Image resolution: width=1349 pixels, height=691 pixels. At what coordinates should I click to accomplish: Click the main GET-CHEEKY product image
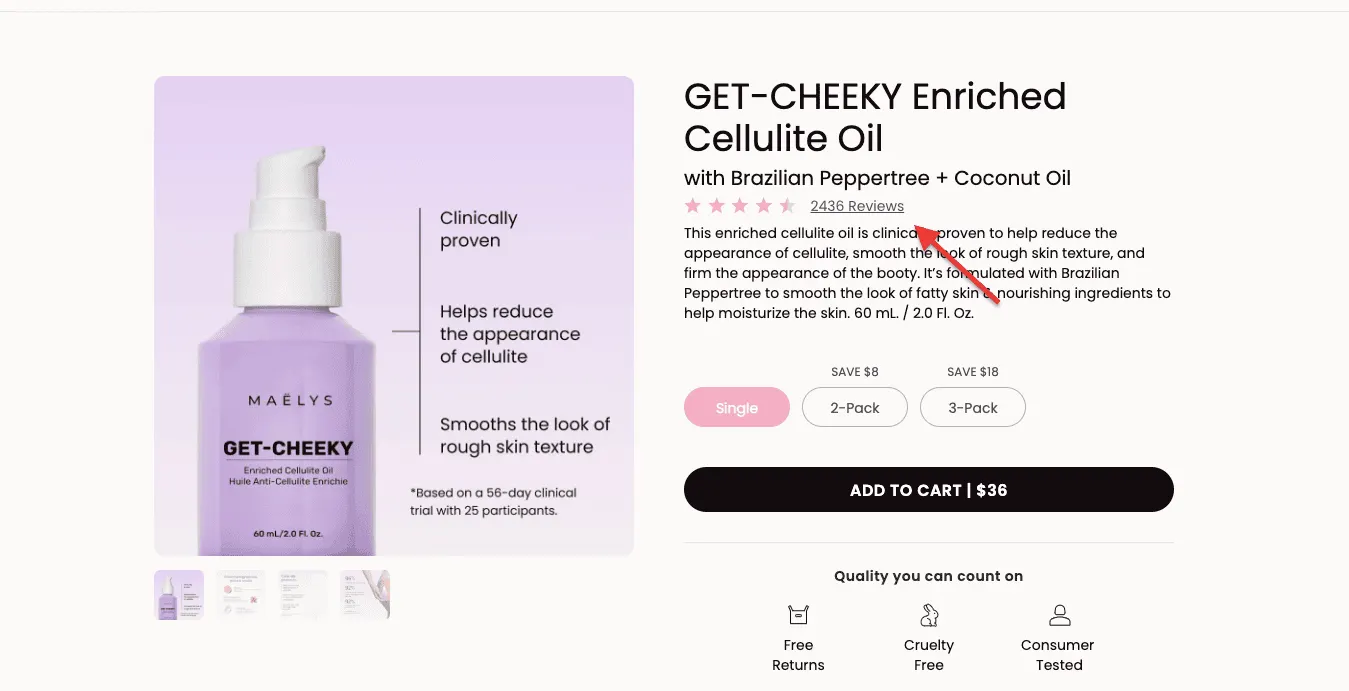tap(393, 315)
